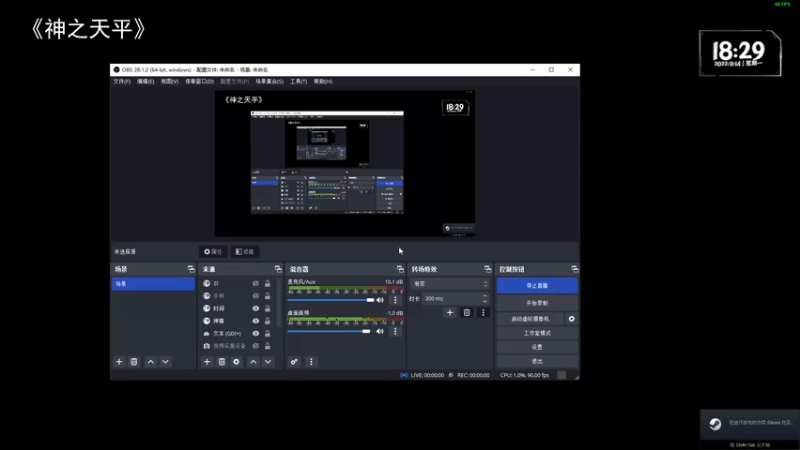Open the 文件(F) menu
Image resolution: width=800 pixels, height=450 pixels.
(x=122, y=82)
